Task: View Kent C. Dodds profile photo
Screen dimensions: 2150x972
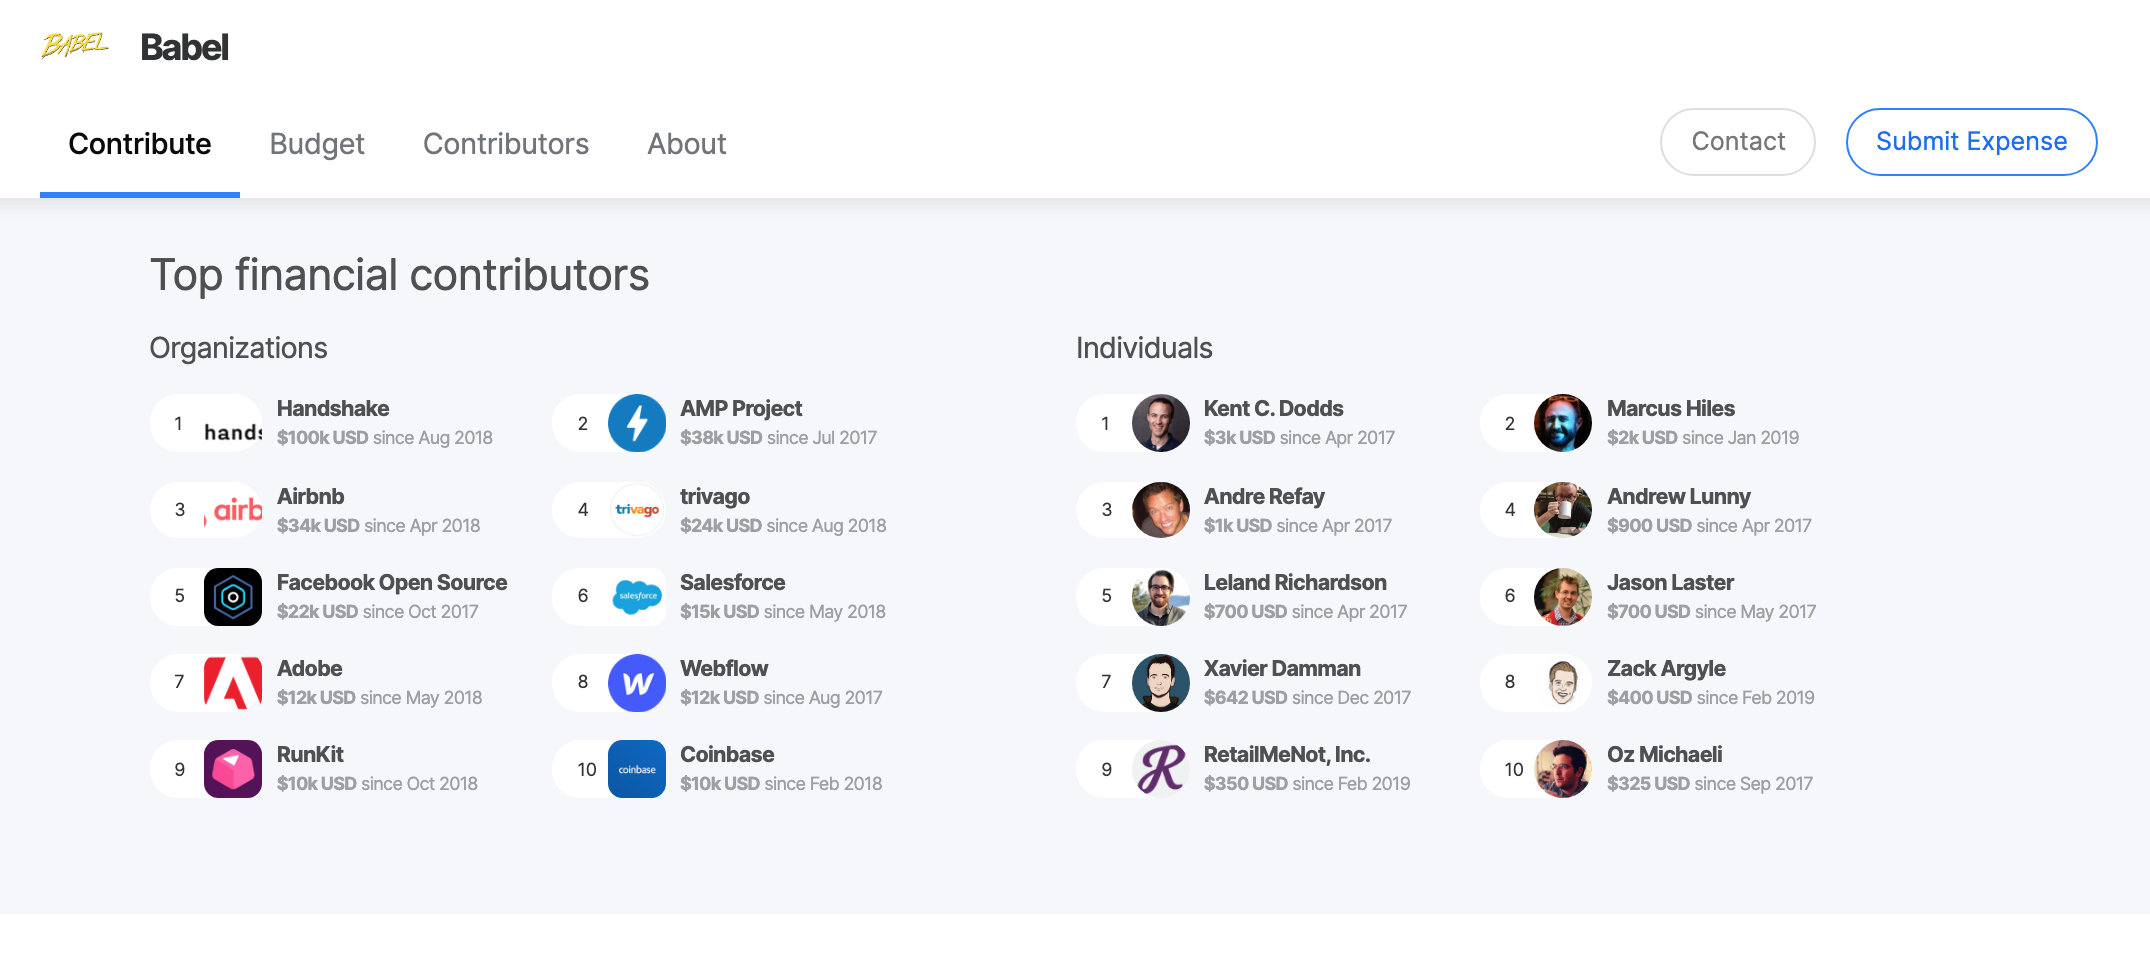Action: click(1161, 423)
